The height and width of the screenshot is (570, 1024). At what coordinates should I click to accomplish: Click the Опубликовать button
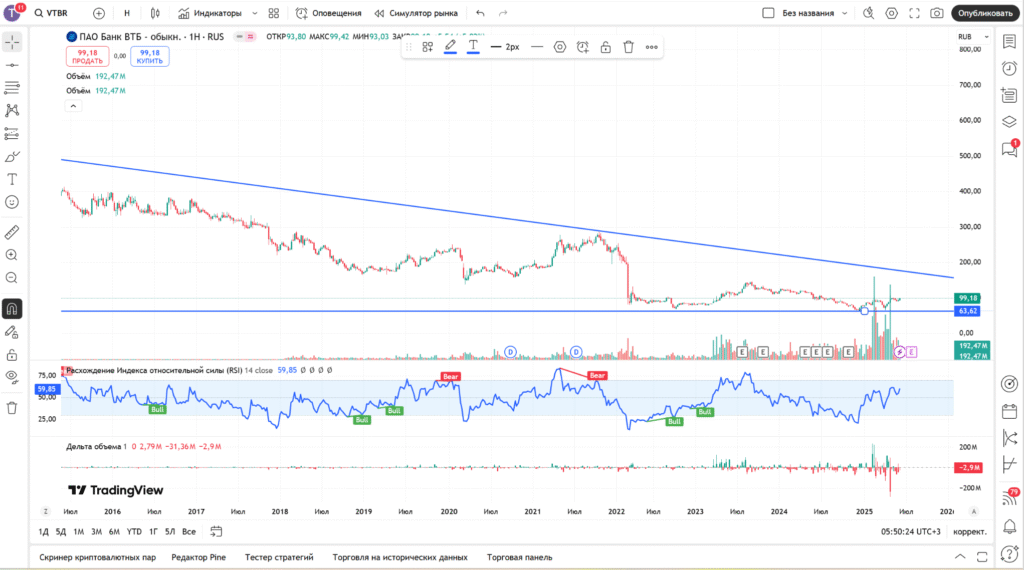coord(985,13)
